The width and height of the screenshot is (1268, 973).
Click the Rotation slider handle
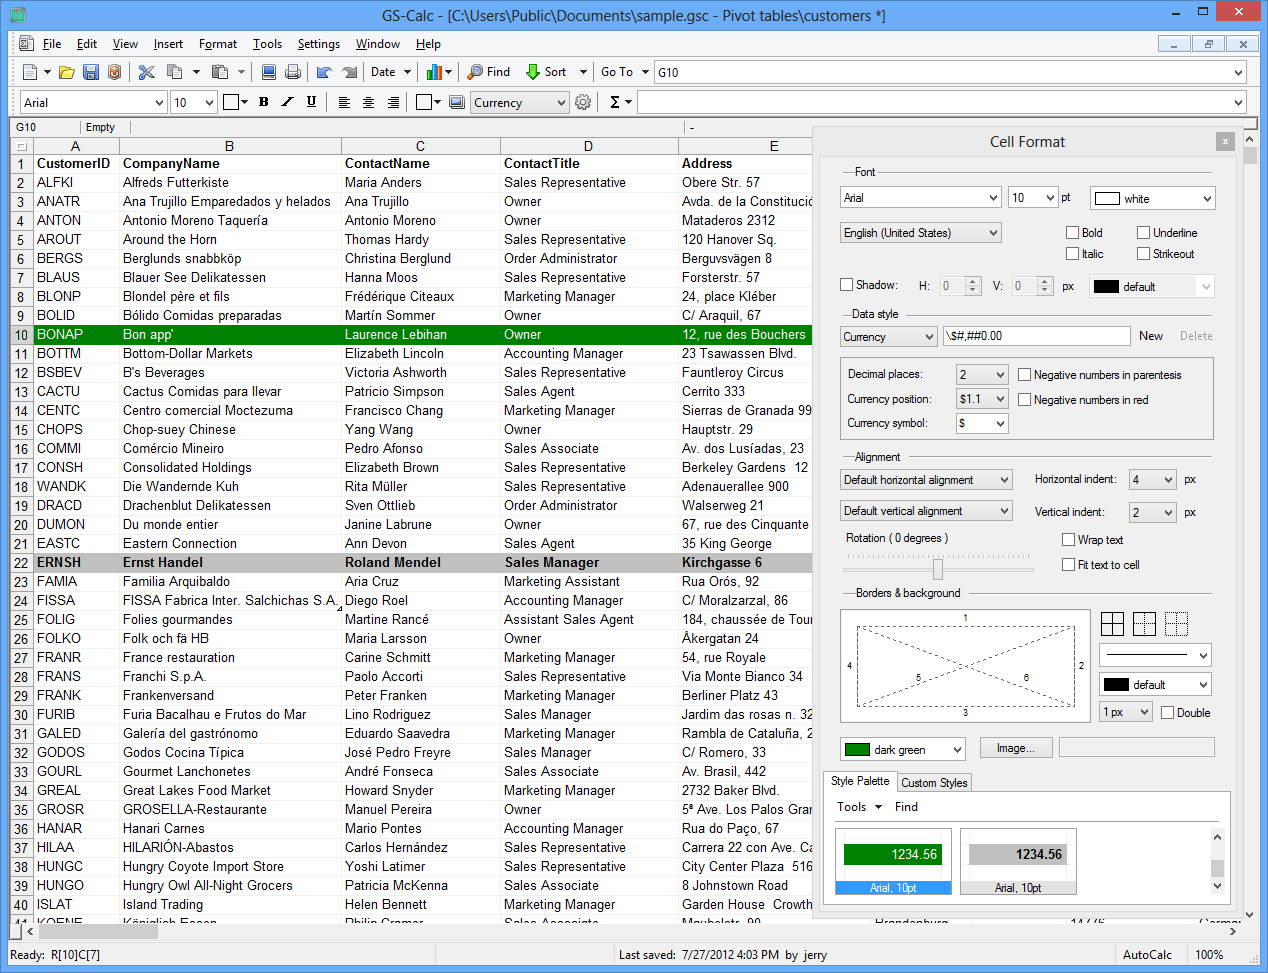[x=937, y=568]
